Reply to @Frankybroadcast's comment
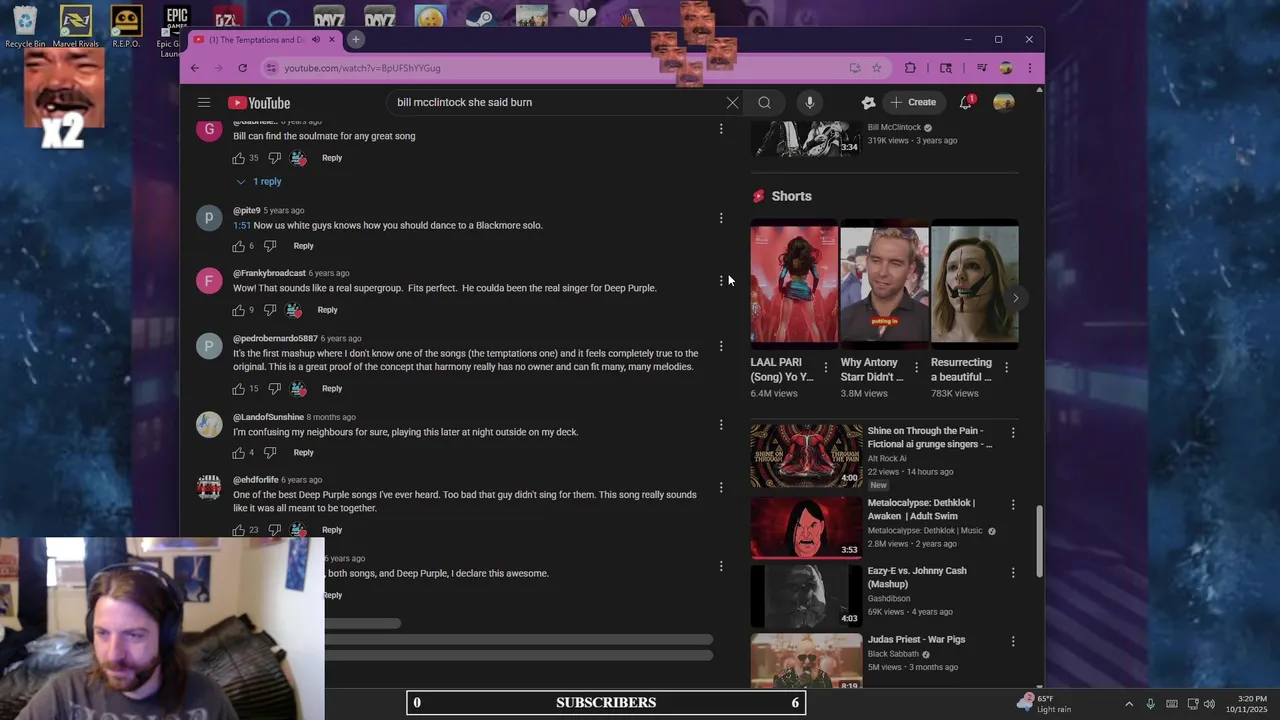This screenshot has width=1280, height=720. pyautogui.click(x=327, y=310)
